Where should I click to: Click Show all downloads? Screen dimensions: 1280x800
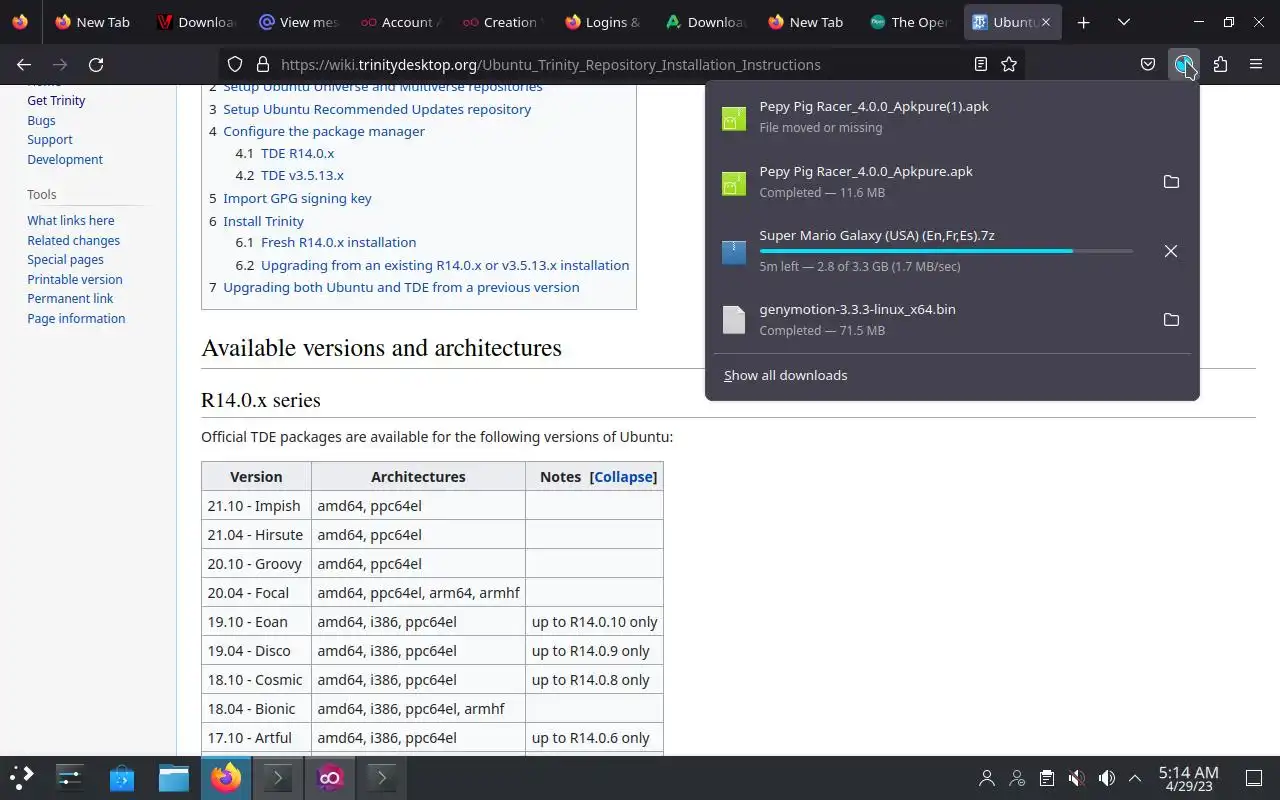(x=785, y=375)
